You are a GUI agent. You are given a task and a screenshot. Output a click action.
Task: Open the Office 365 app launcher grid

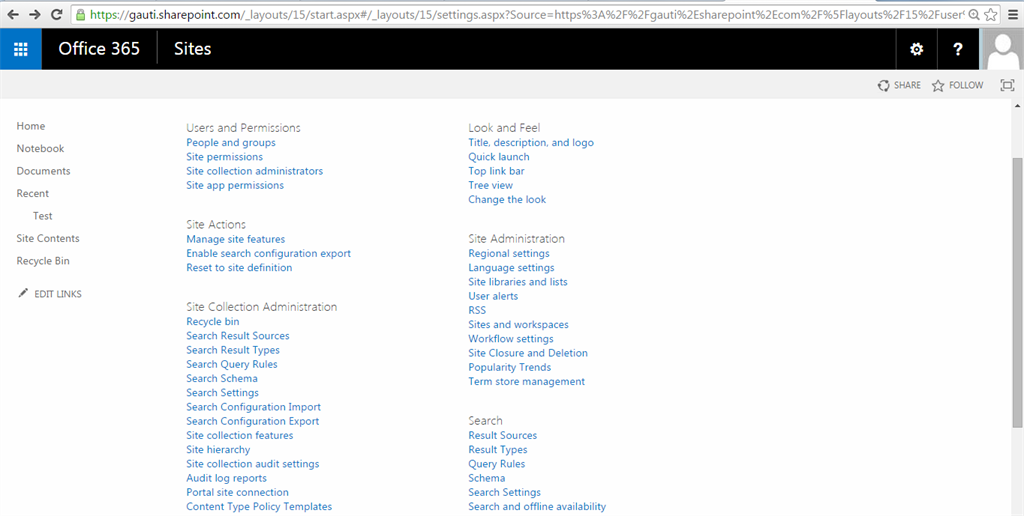[x=21, y=49]
